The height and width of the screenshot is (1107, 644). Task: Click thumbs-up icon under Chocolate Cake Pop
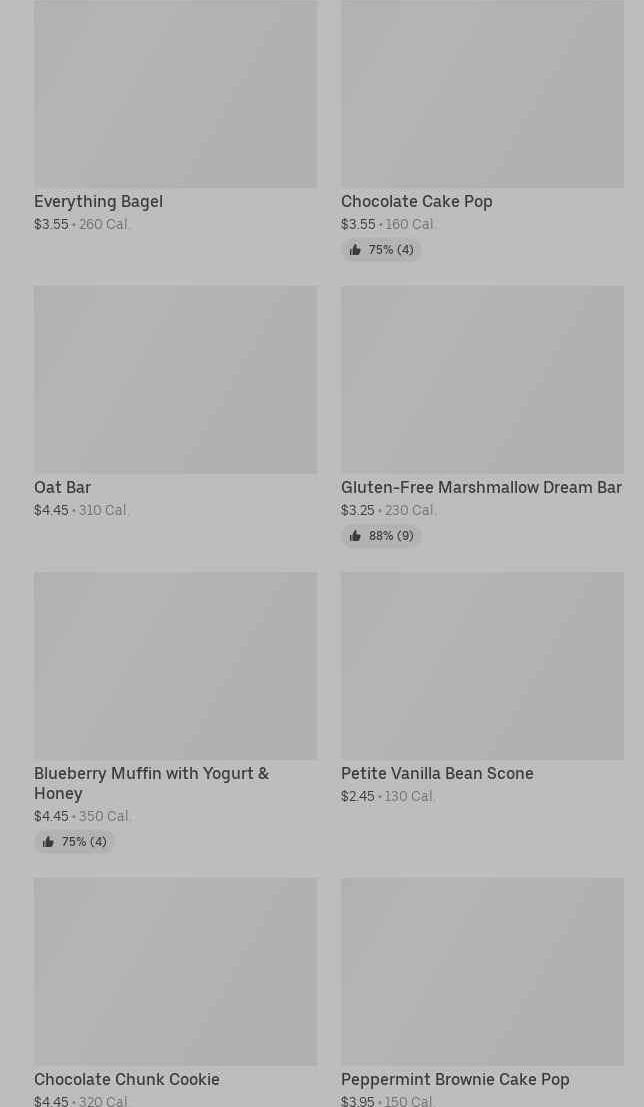355,250
